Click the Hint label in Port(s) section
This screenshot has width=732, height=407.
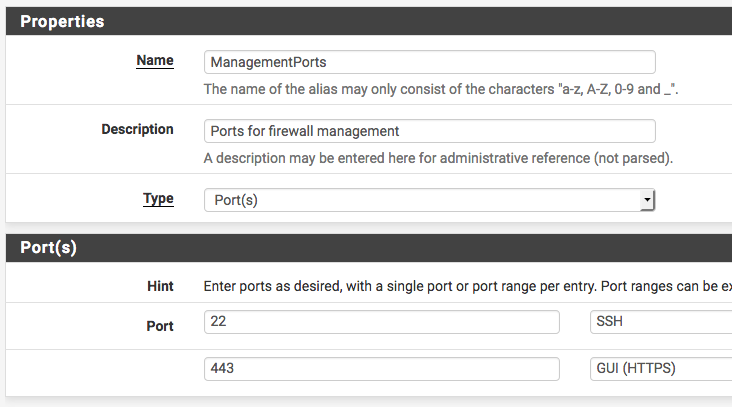(x=160, y=286)
